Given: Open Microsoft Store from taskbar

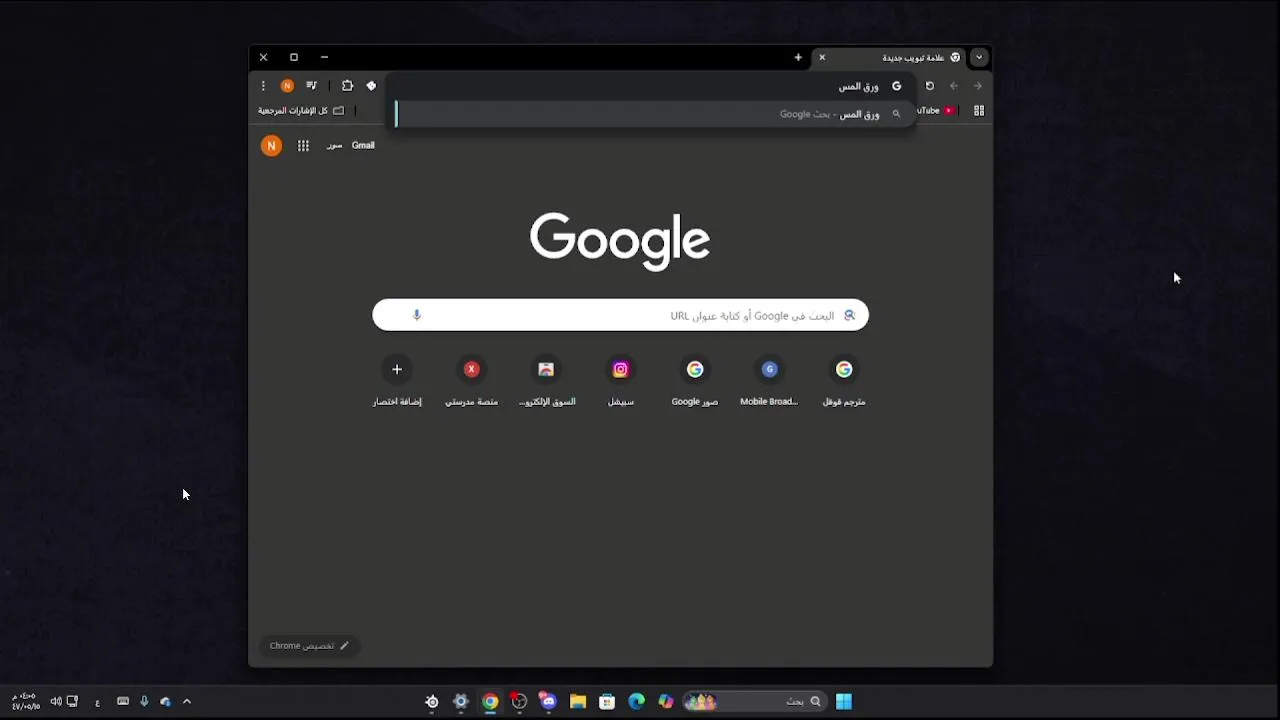Looking at the screenshot, I should tap(607, 701).
